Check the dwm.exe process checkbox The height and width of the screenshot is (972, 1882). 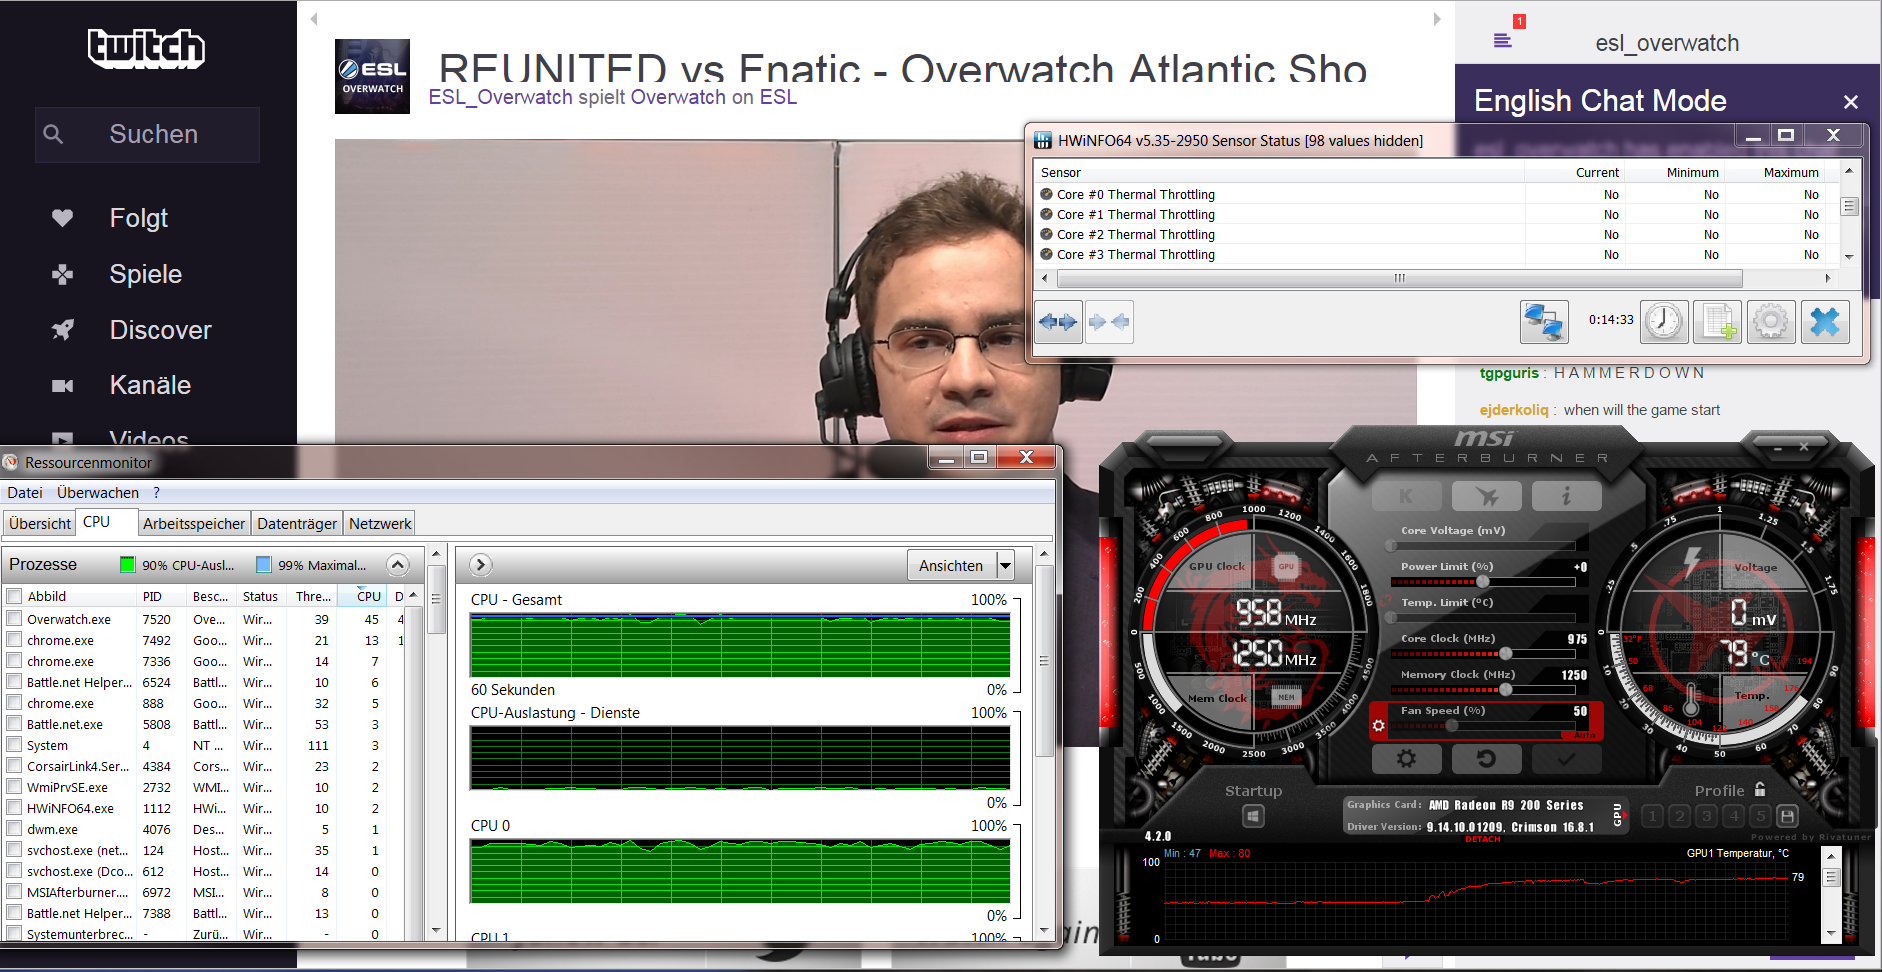click(14, 828)
